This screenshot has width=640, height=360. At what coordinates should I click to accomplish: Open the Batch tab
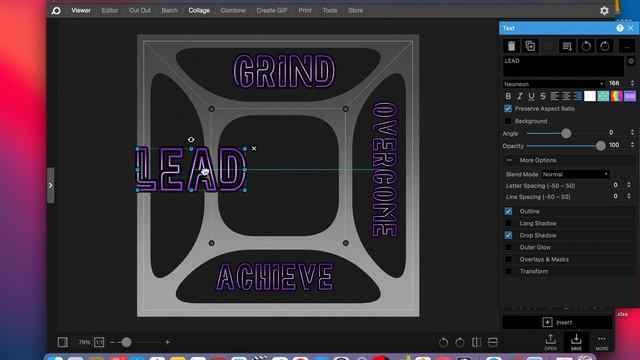pyautogui.click(x=169, y=11)
